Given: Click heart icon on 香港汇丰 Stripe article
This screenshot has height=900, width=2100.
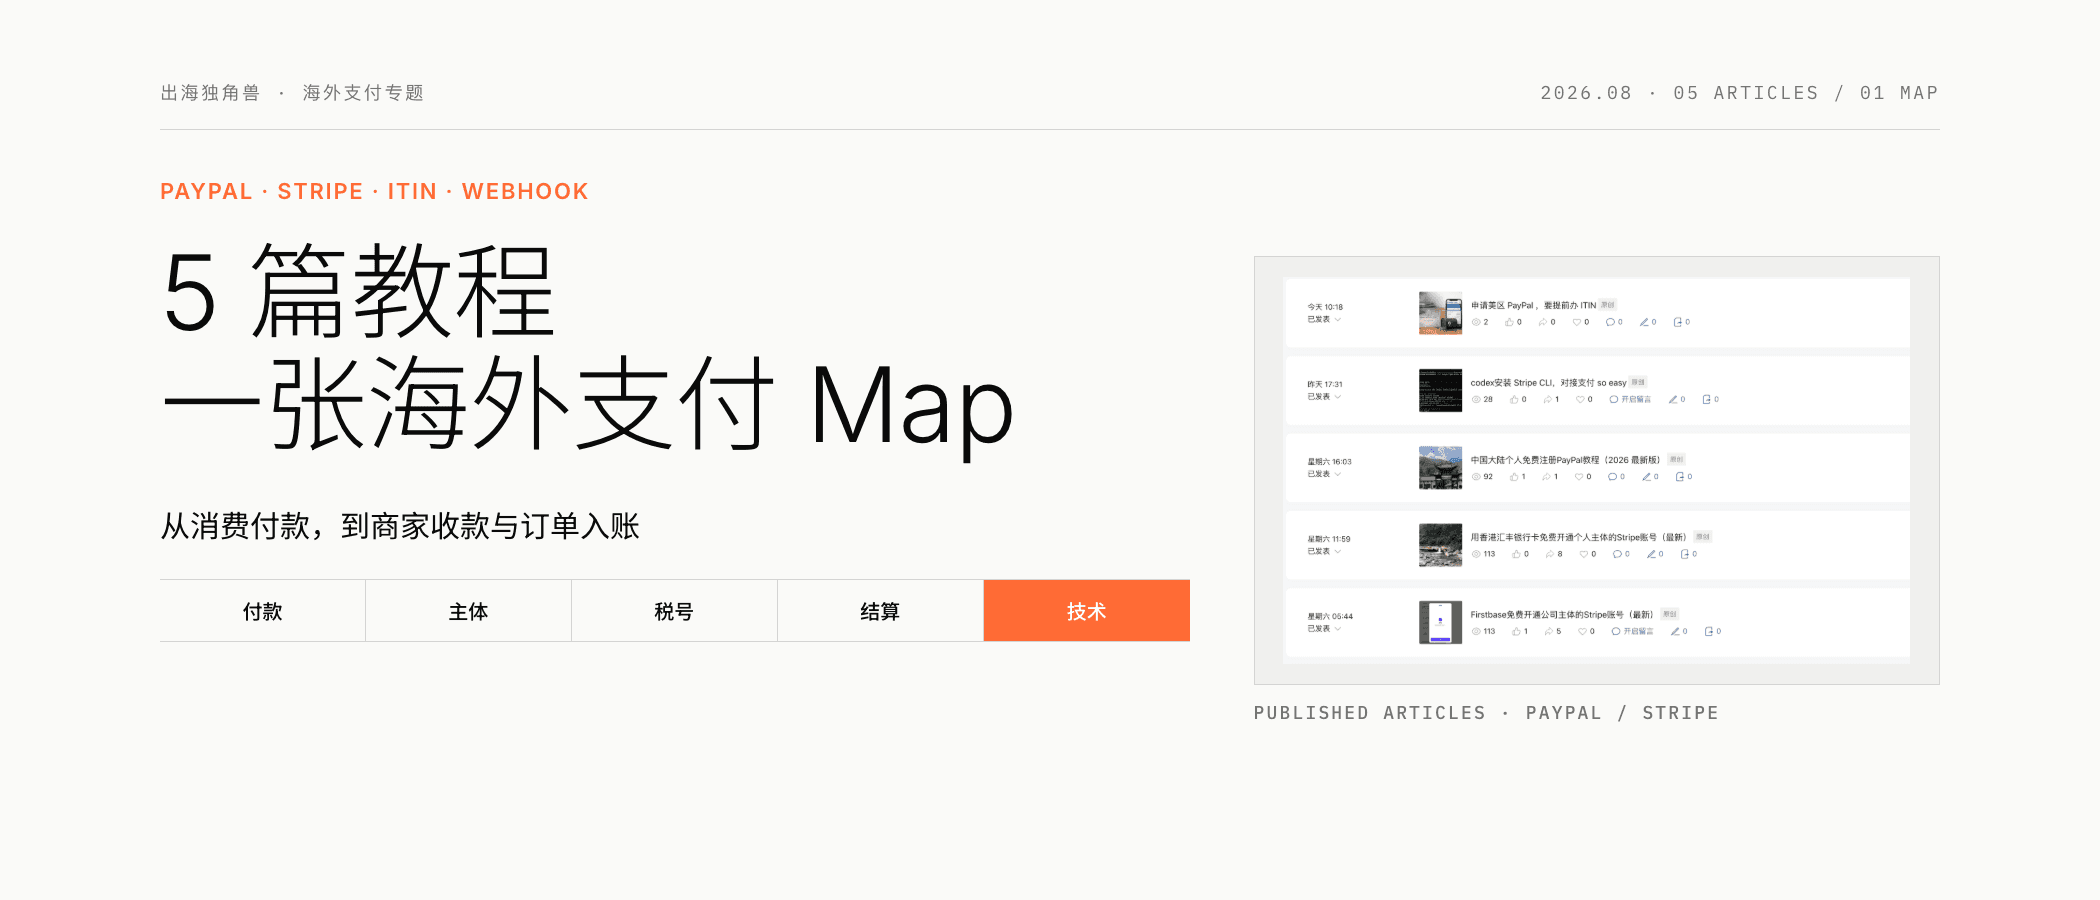Looking at the screenshot, I should click(x=1584, y=554).
